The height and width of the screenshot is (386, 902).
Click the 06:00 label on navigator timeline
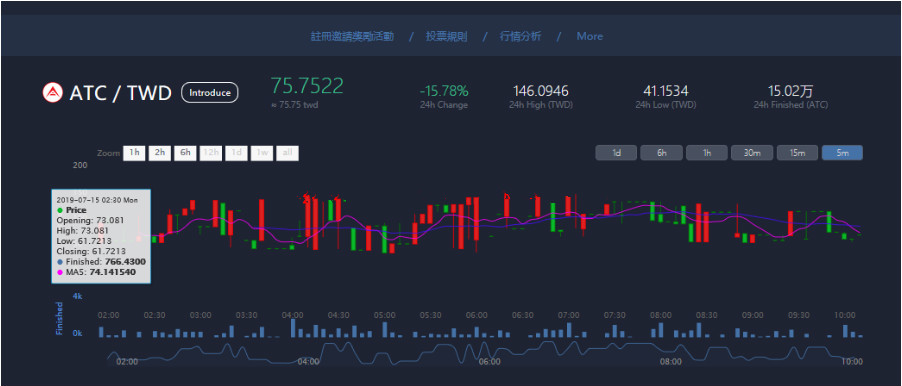click(x=489, y=362)
